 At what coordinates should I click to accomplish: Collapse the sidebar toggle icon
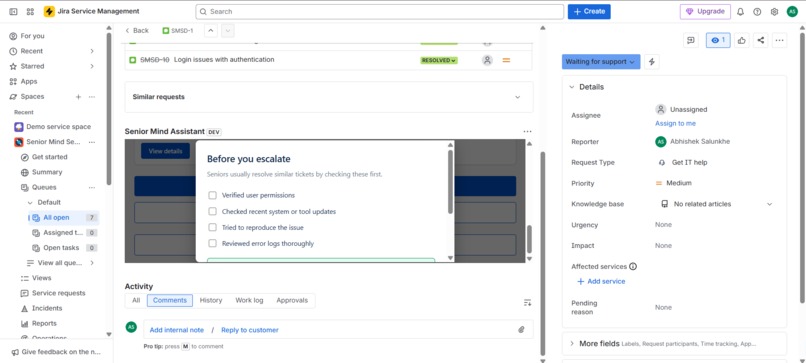click(13, 11)
